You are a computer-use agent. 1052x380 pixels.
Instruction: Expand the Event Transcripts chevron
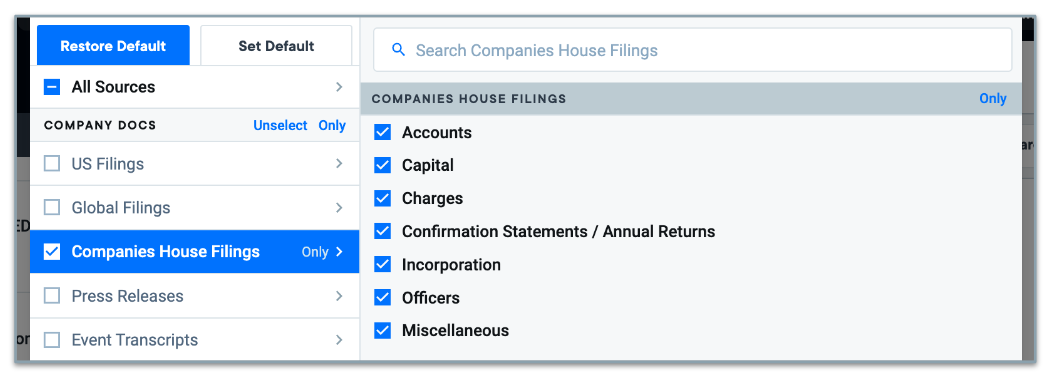[339, 340]
